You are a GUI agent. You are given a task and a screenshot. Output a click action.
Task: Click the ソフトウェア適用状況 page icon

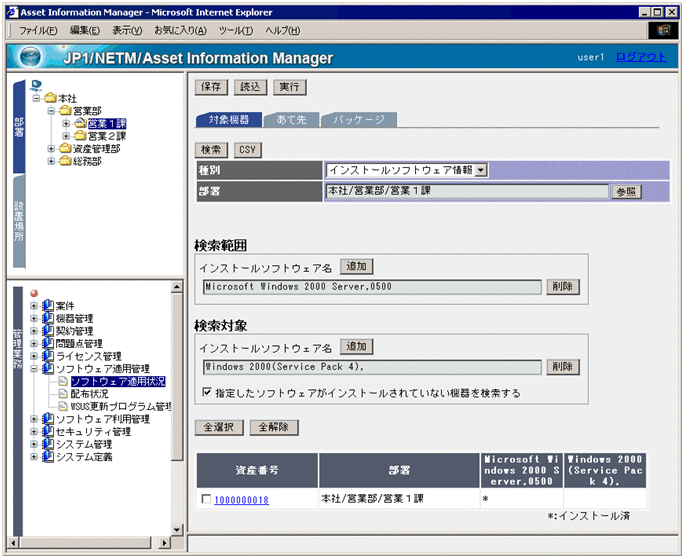[63, 381]
